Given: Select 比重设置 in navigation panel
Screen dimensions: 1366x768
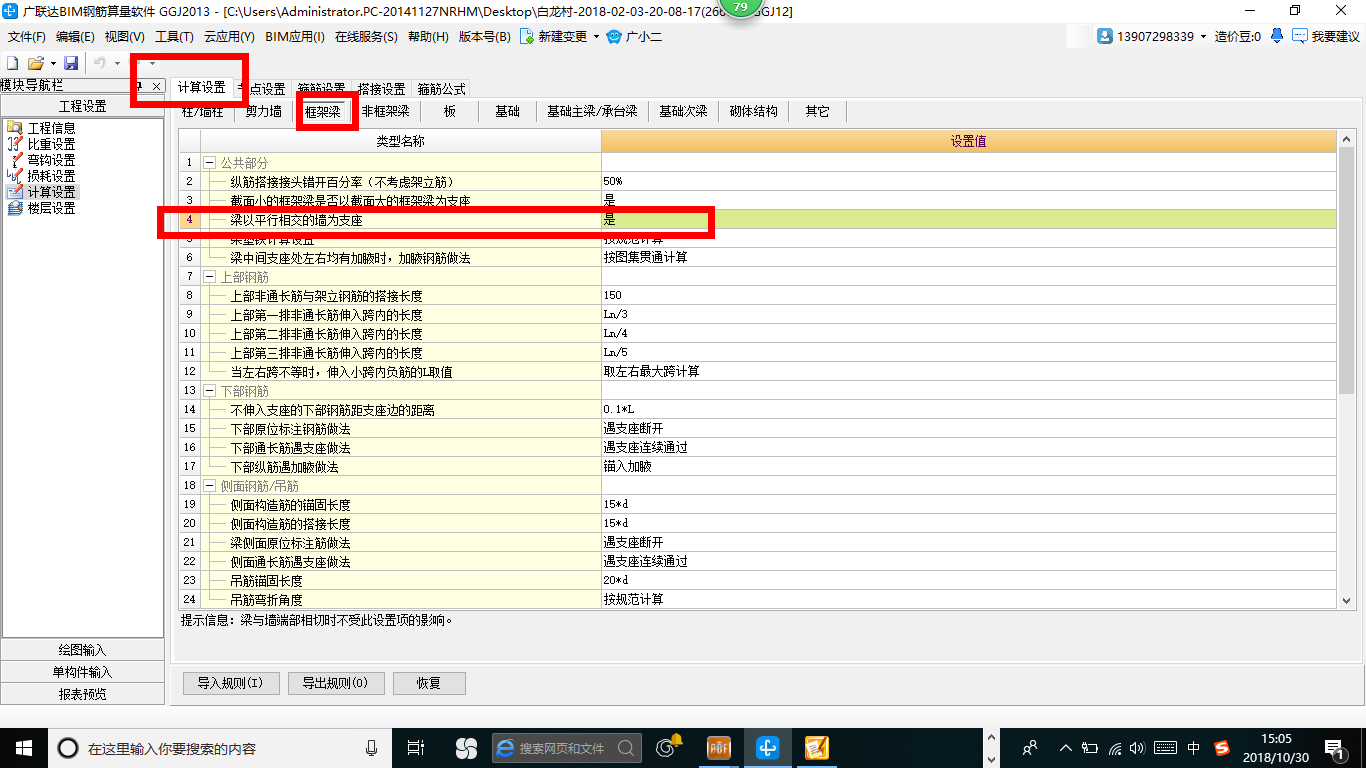Looking at the screenshot, I should pyautogui.click(x=51, y=144).
